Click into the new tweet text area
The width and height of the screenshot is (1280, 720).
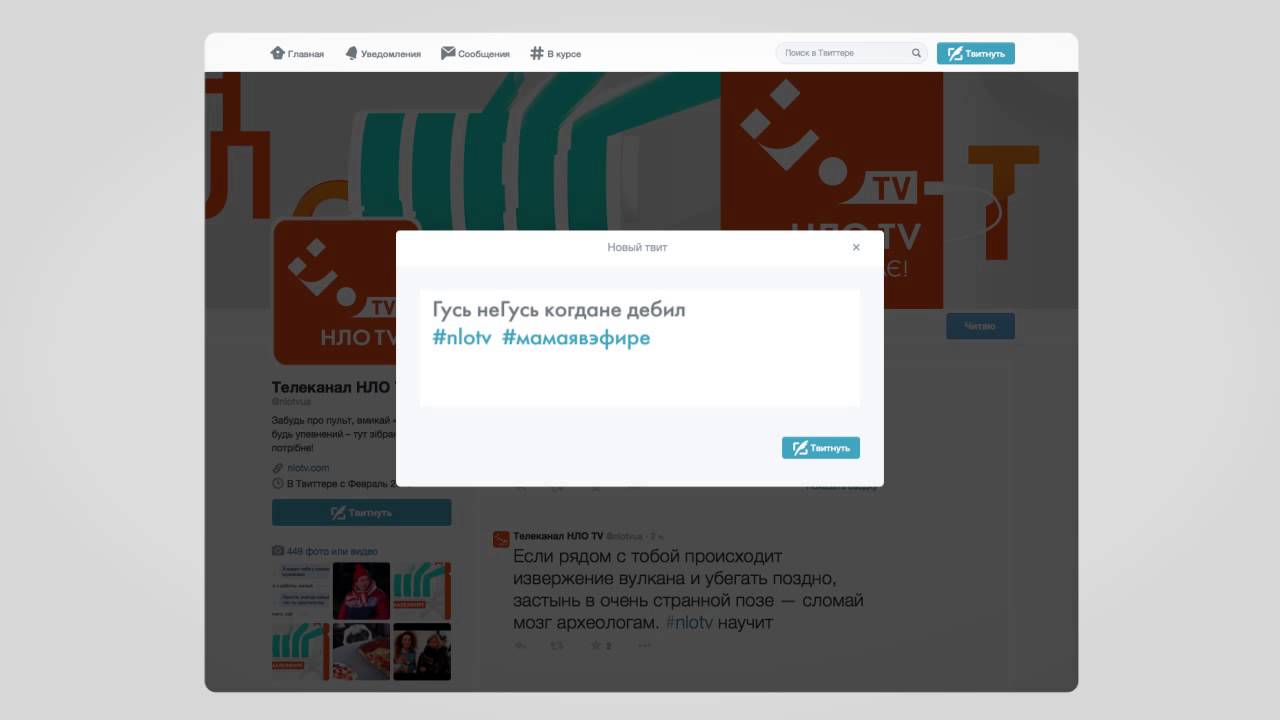coord(639,348)
